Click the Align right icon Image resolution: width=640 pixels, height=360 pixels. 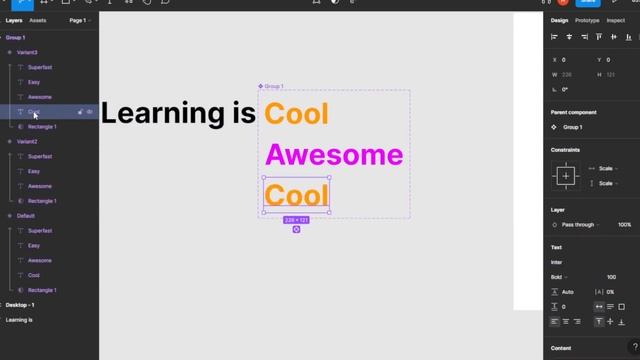pyautogui.click(x=584, y=37)
